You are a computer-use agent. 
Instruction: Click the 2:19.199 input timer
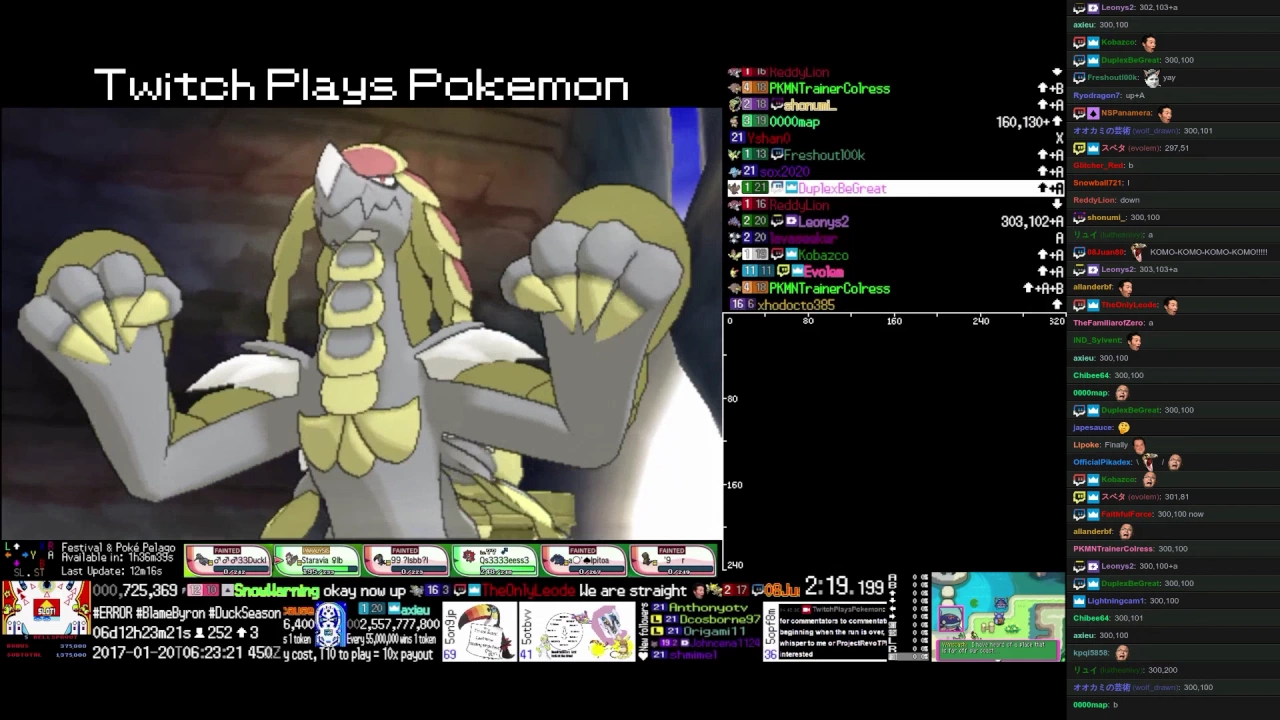pyautogui.click(x=845, y=586)
